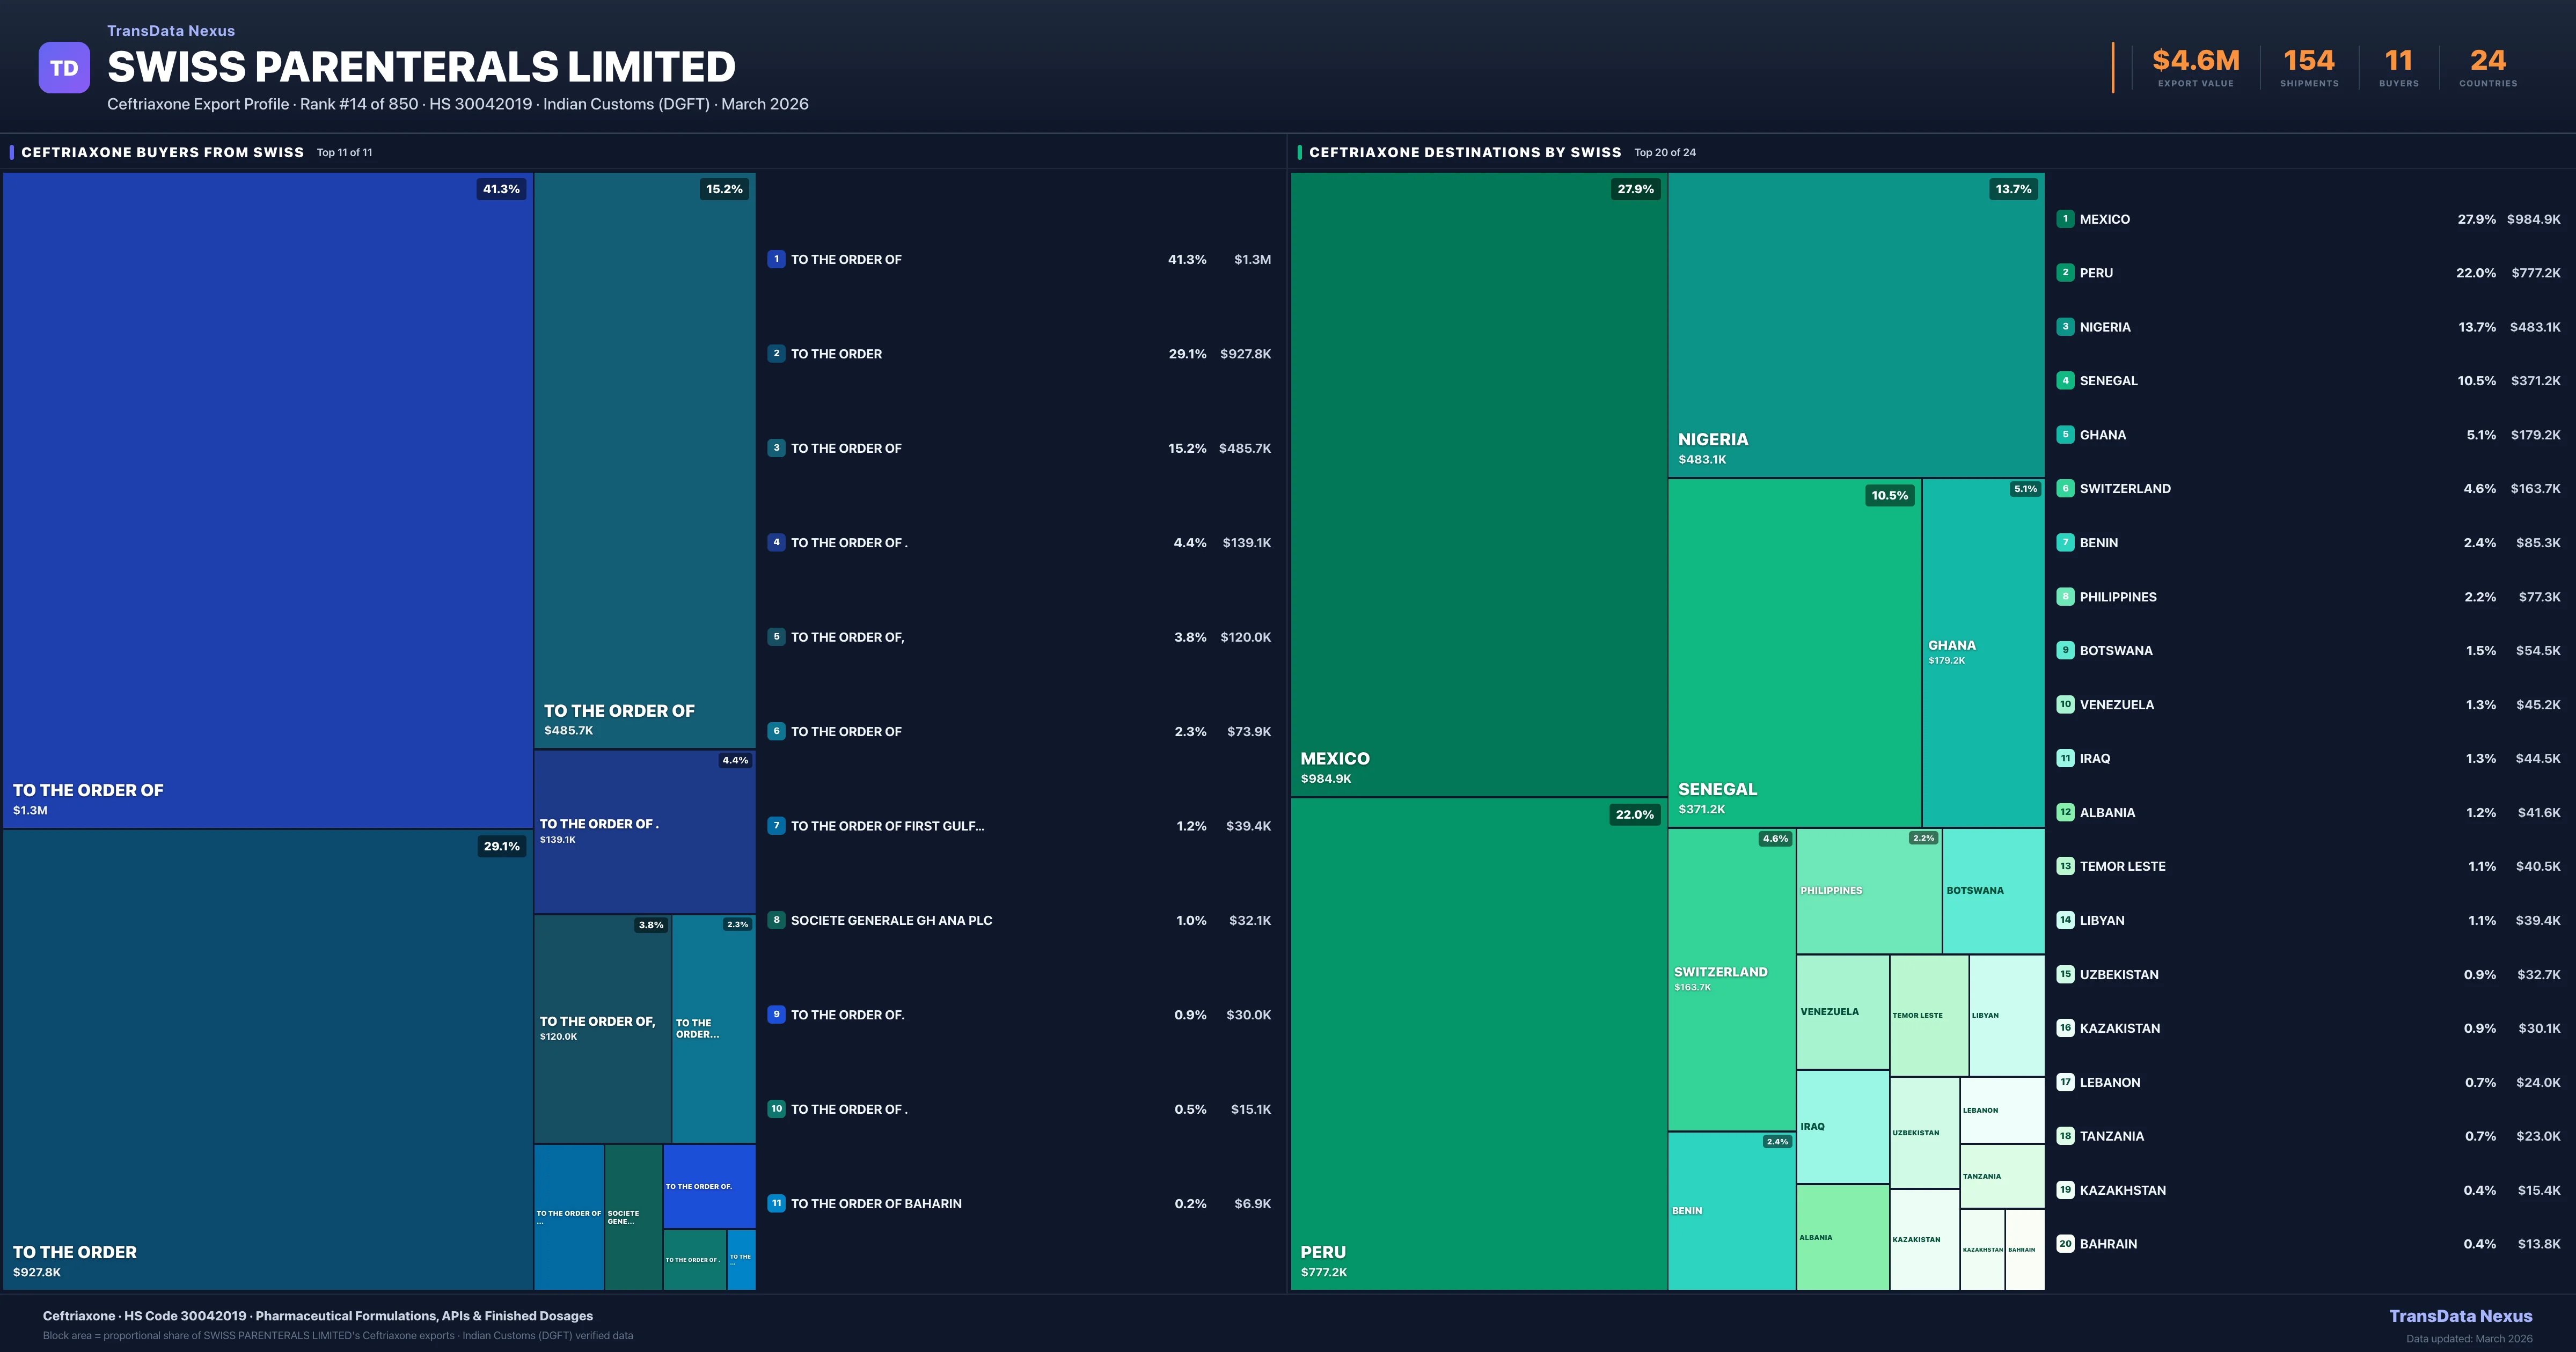Click the TransData Nexus footer link
This screenshot has height=1352, width=2576.
(x=2460, y=1316)
